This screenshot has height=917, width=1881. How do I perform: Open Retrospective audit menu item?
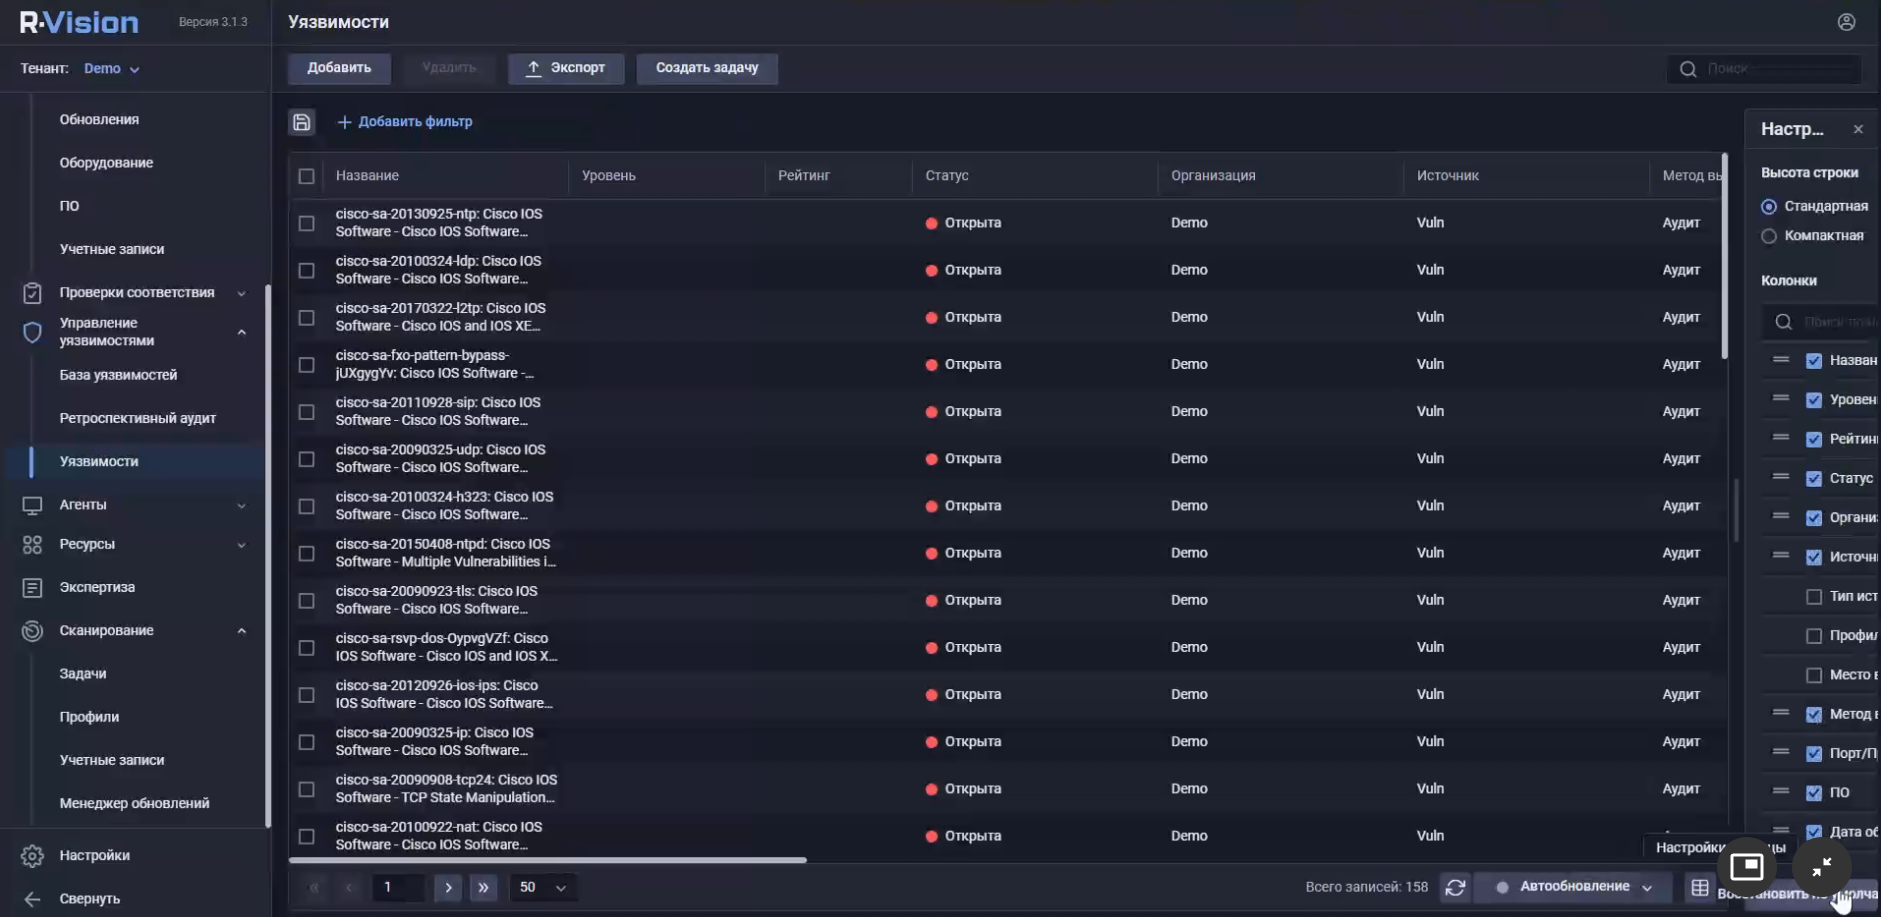click(138, 418)
